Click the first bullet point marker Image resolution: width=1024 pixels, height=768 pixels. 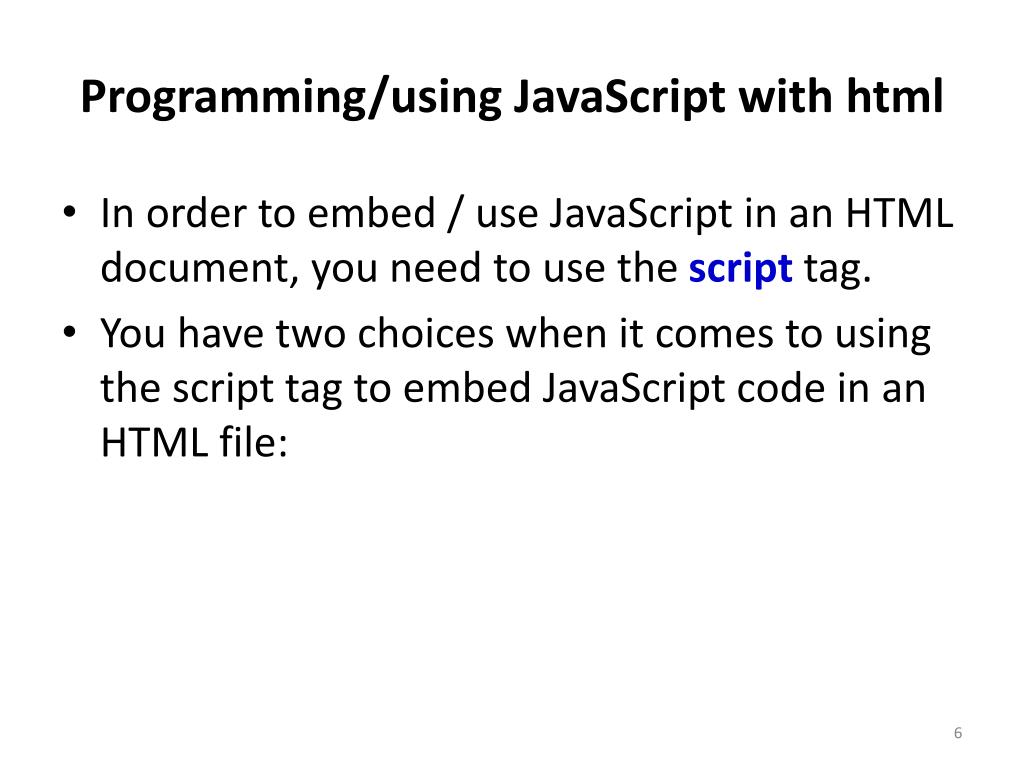click(70, 215)
